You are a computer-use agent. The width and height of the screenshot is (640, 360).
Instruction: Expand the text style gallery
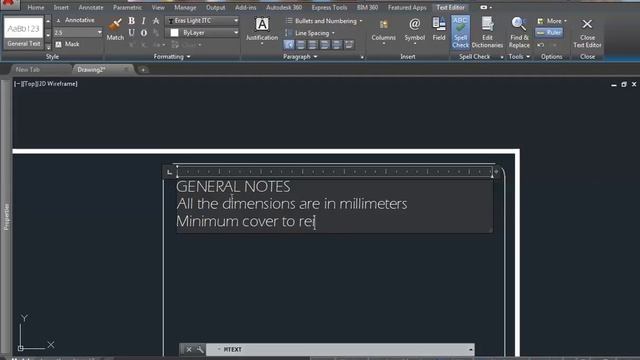tap(48, 47)
